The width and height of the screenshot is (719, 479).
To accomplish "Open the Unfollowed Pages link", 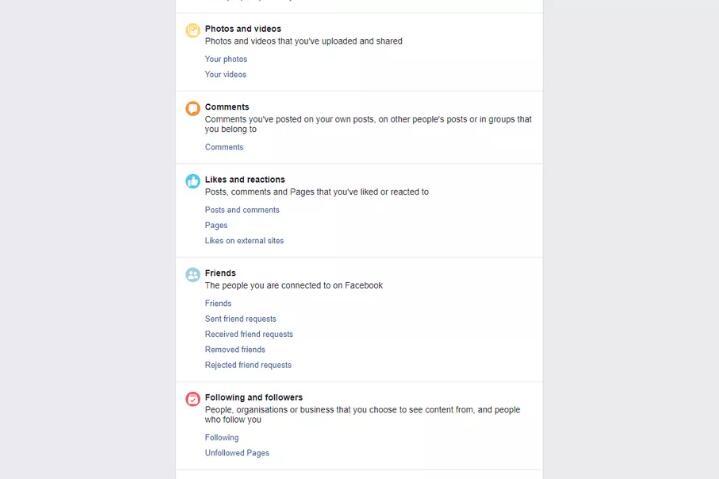I will (x=237, y=453).
